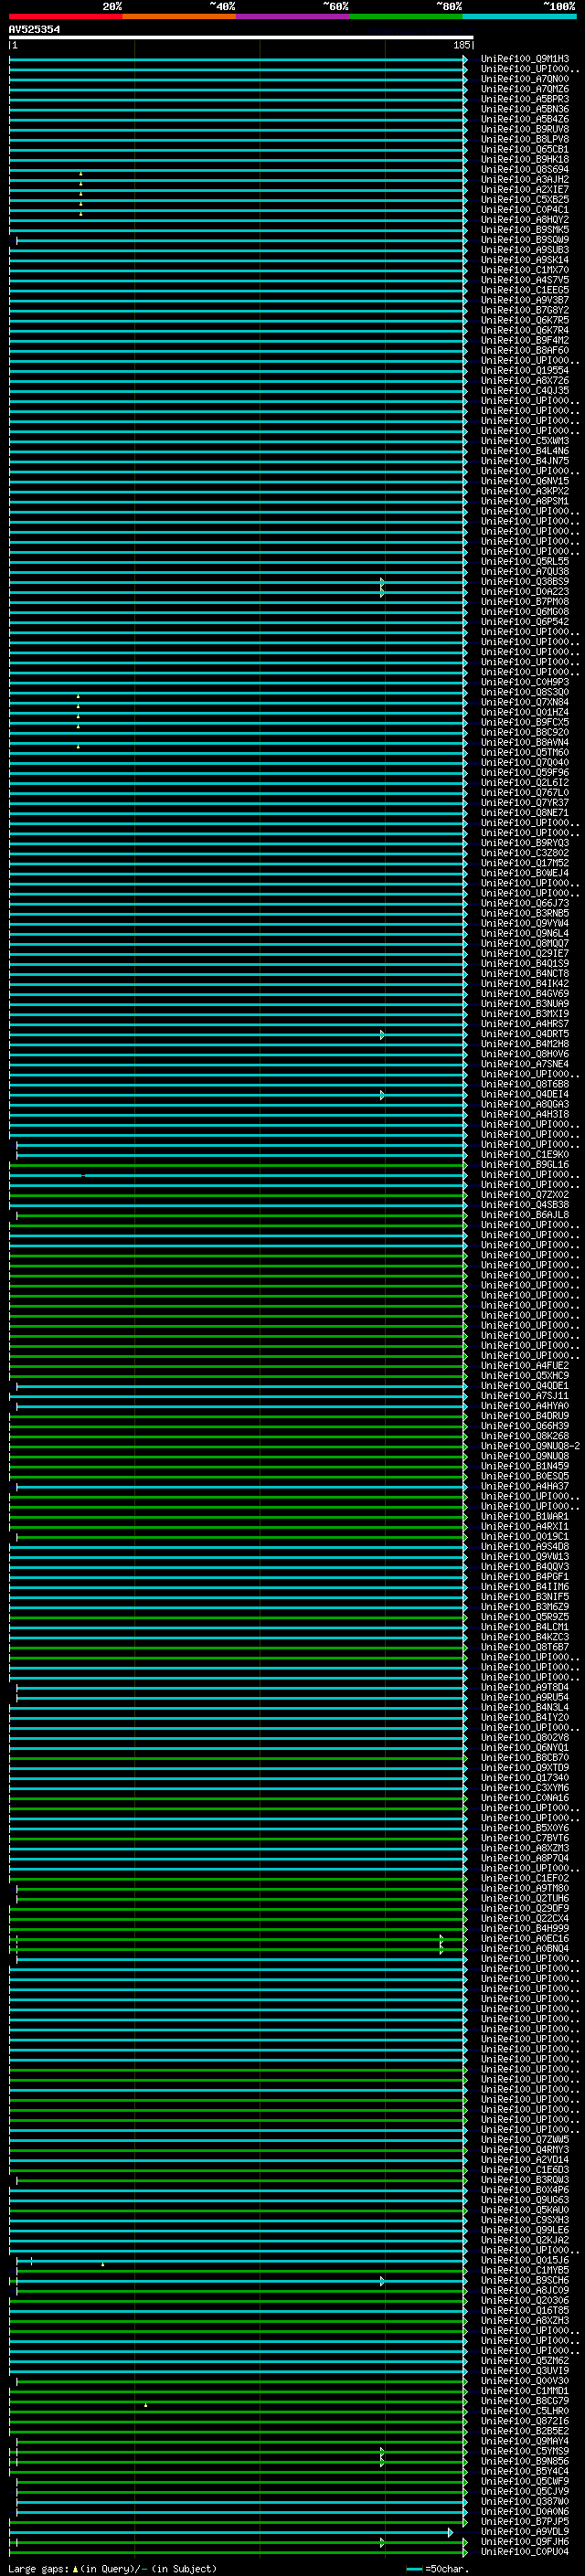The width and height of the screenshot is (585, 2576).
Task: Select hit label UniRef100_A9V3B7
Action: (x=525, y=300)
